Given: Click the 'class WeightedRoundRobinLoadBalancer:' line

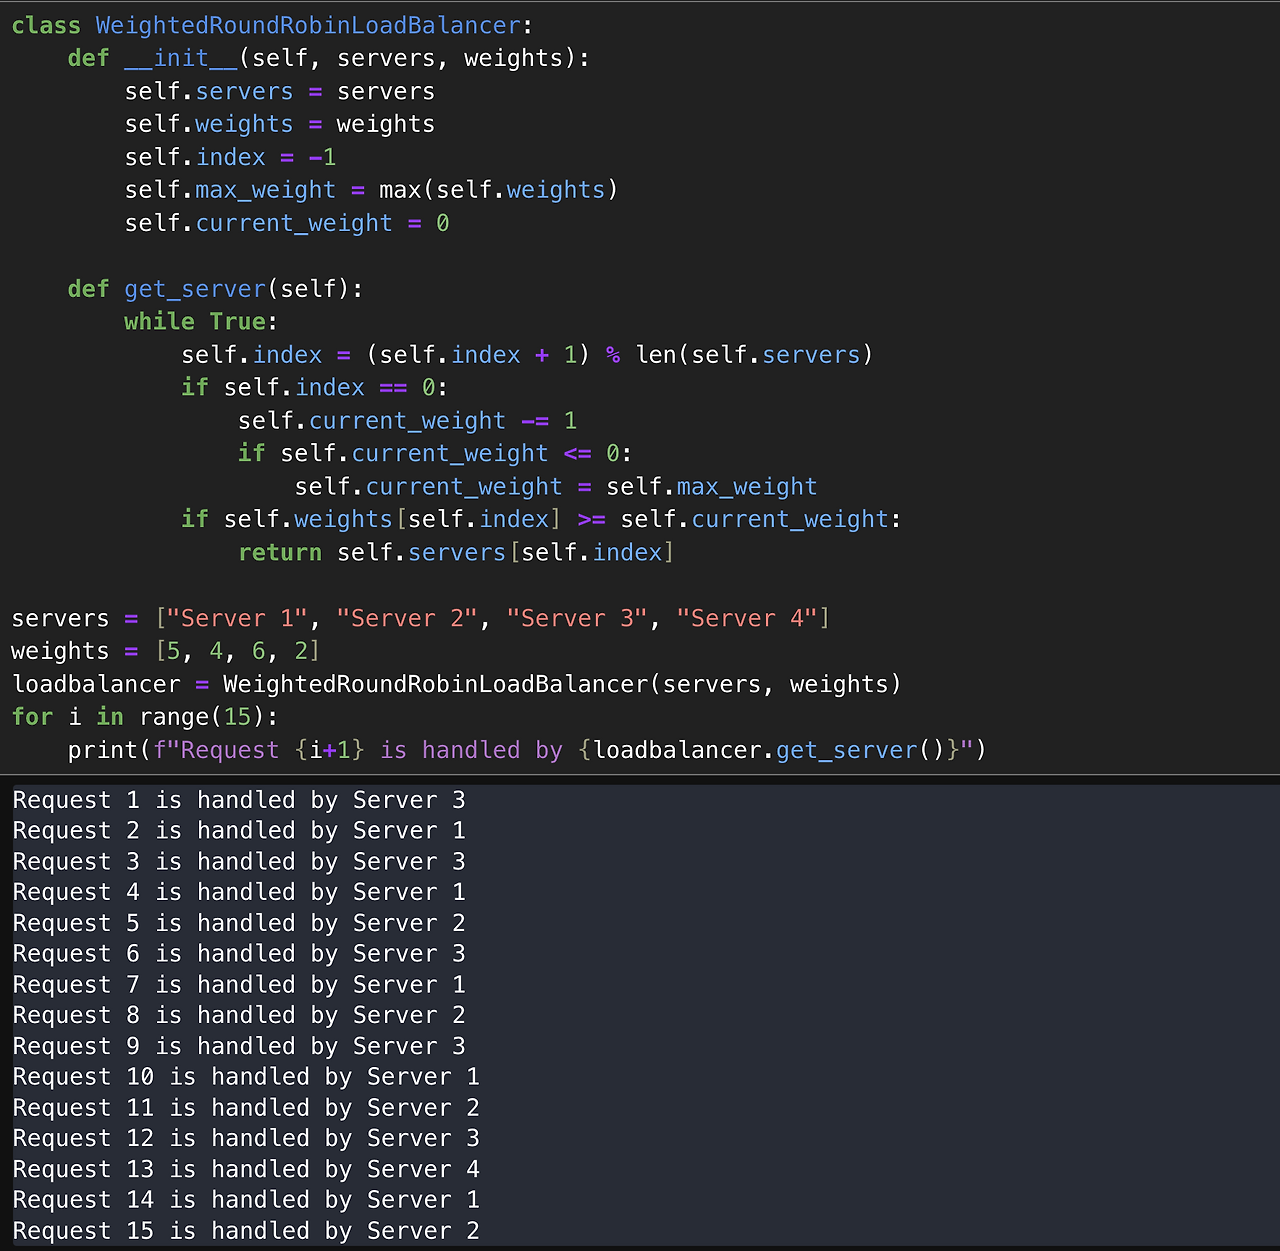Looking at the screenshot, I should (x=273, y=25).
